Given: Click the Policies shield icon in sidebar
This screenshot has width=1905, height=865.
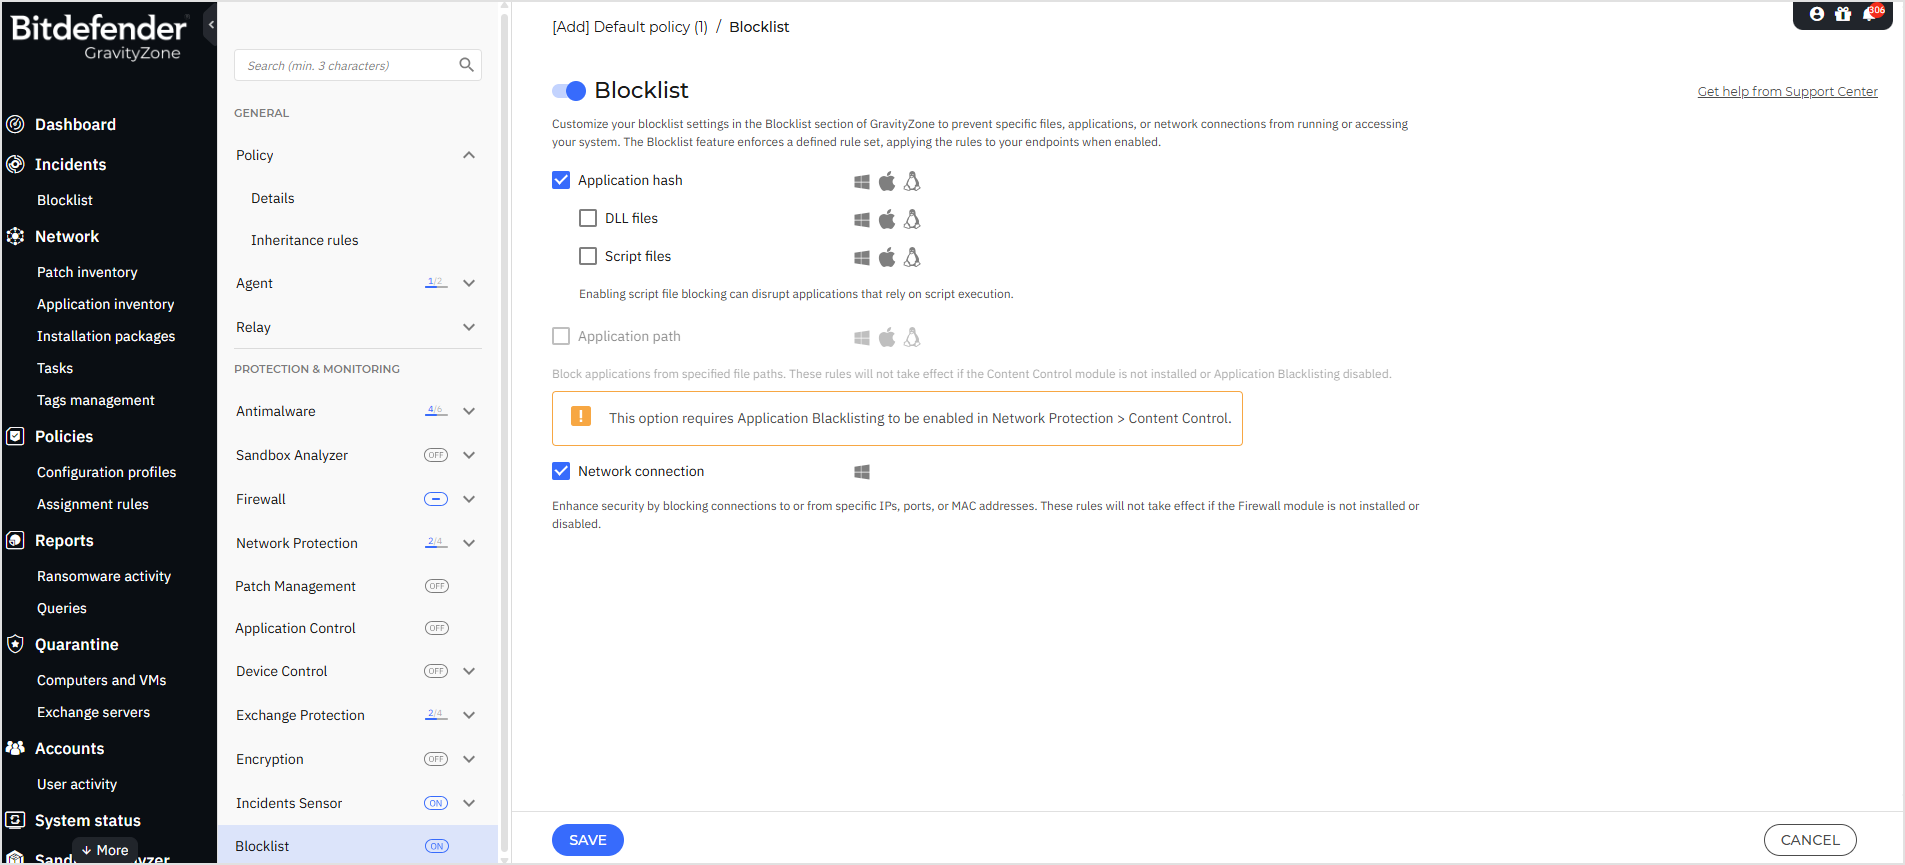Looking at the screenshot, I should 15,436.
